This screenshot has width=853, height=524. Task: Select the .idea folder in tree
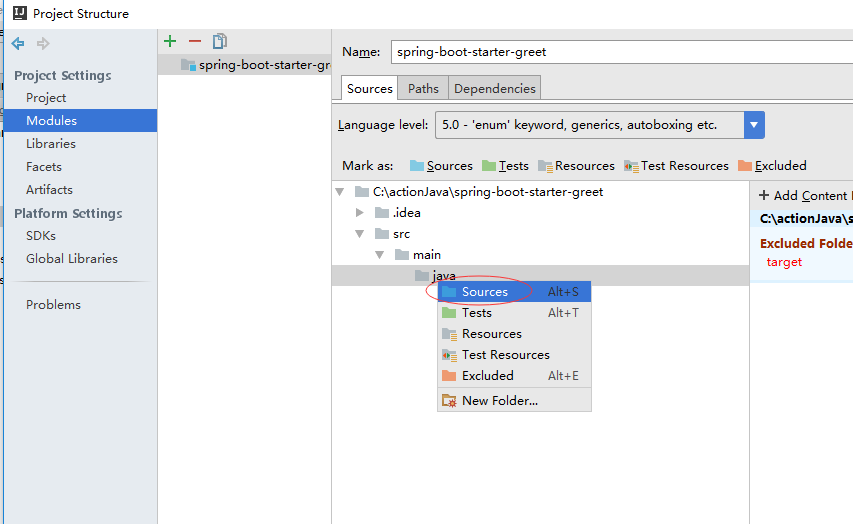pos(398,213)
